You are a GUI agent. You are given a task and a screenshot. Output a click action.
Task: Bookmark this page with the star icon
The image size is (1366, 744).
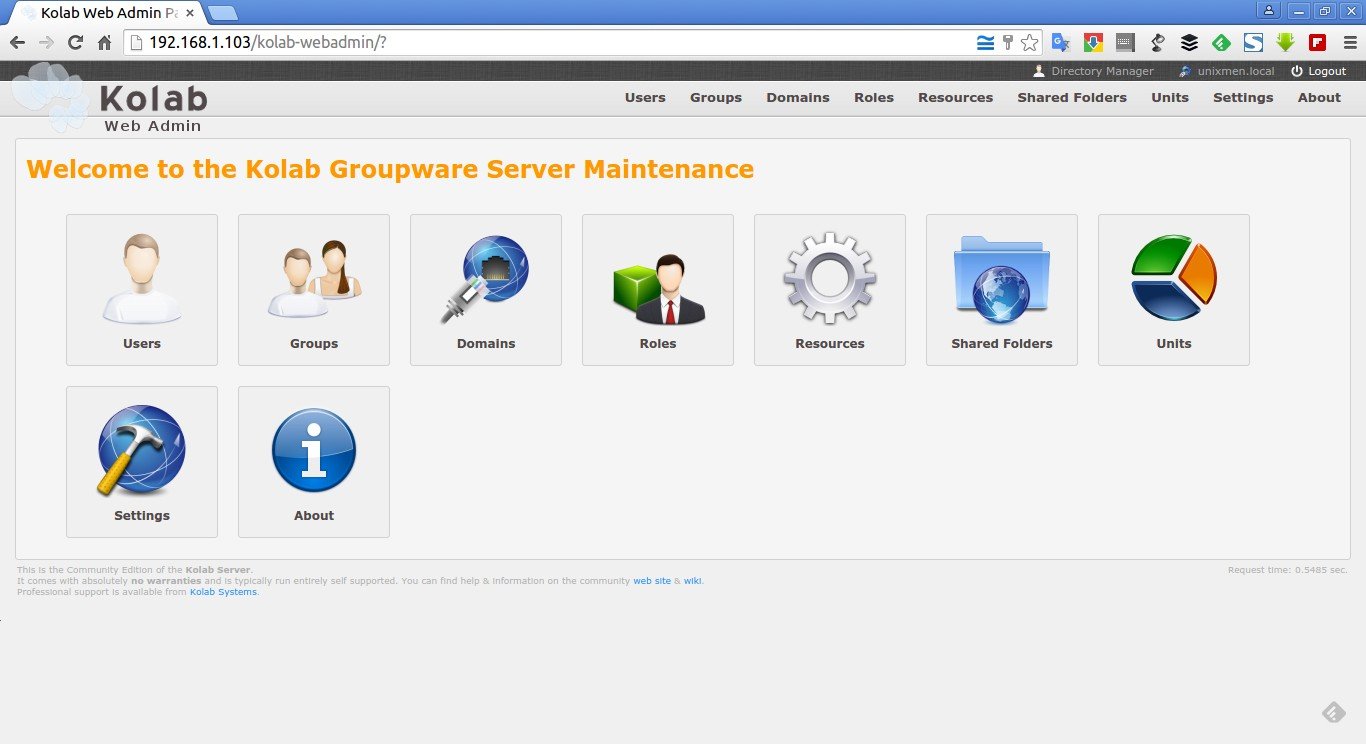click(1029, 43)
